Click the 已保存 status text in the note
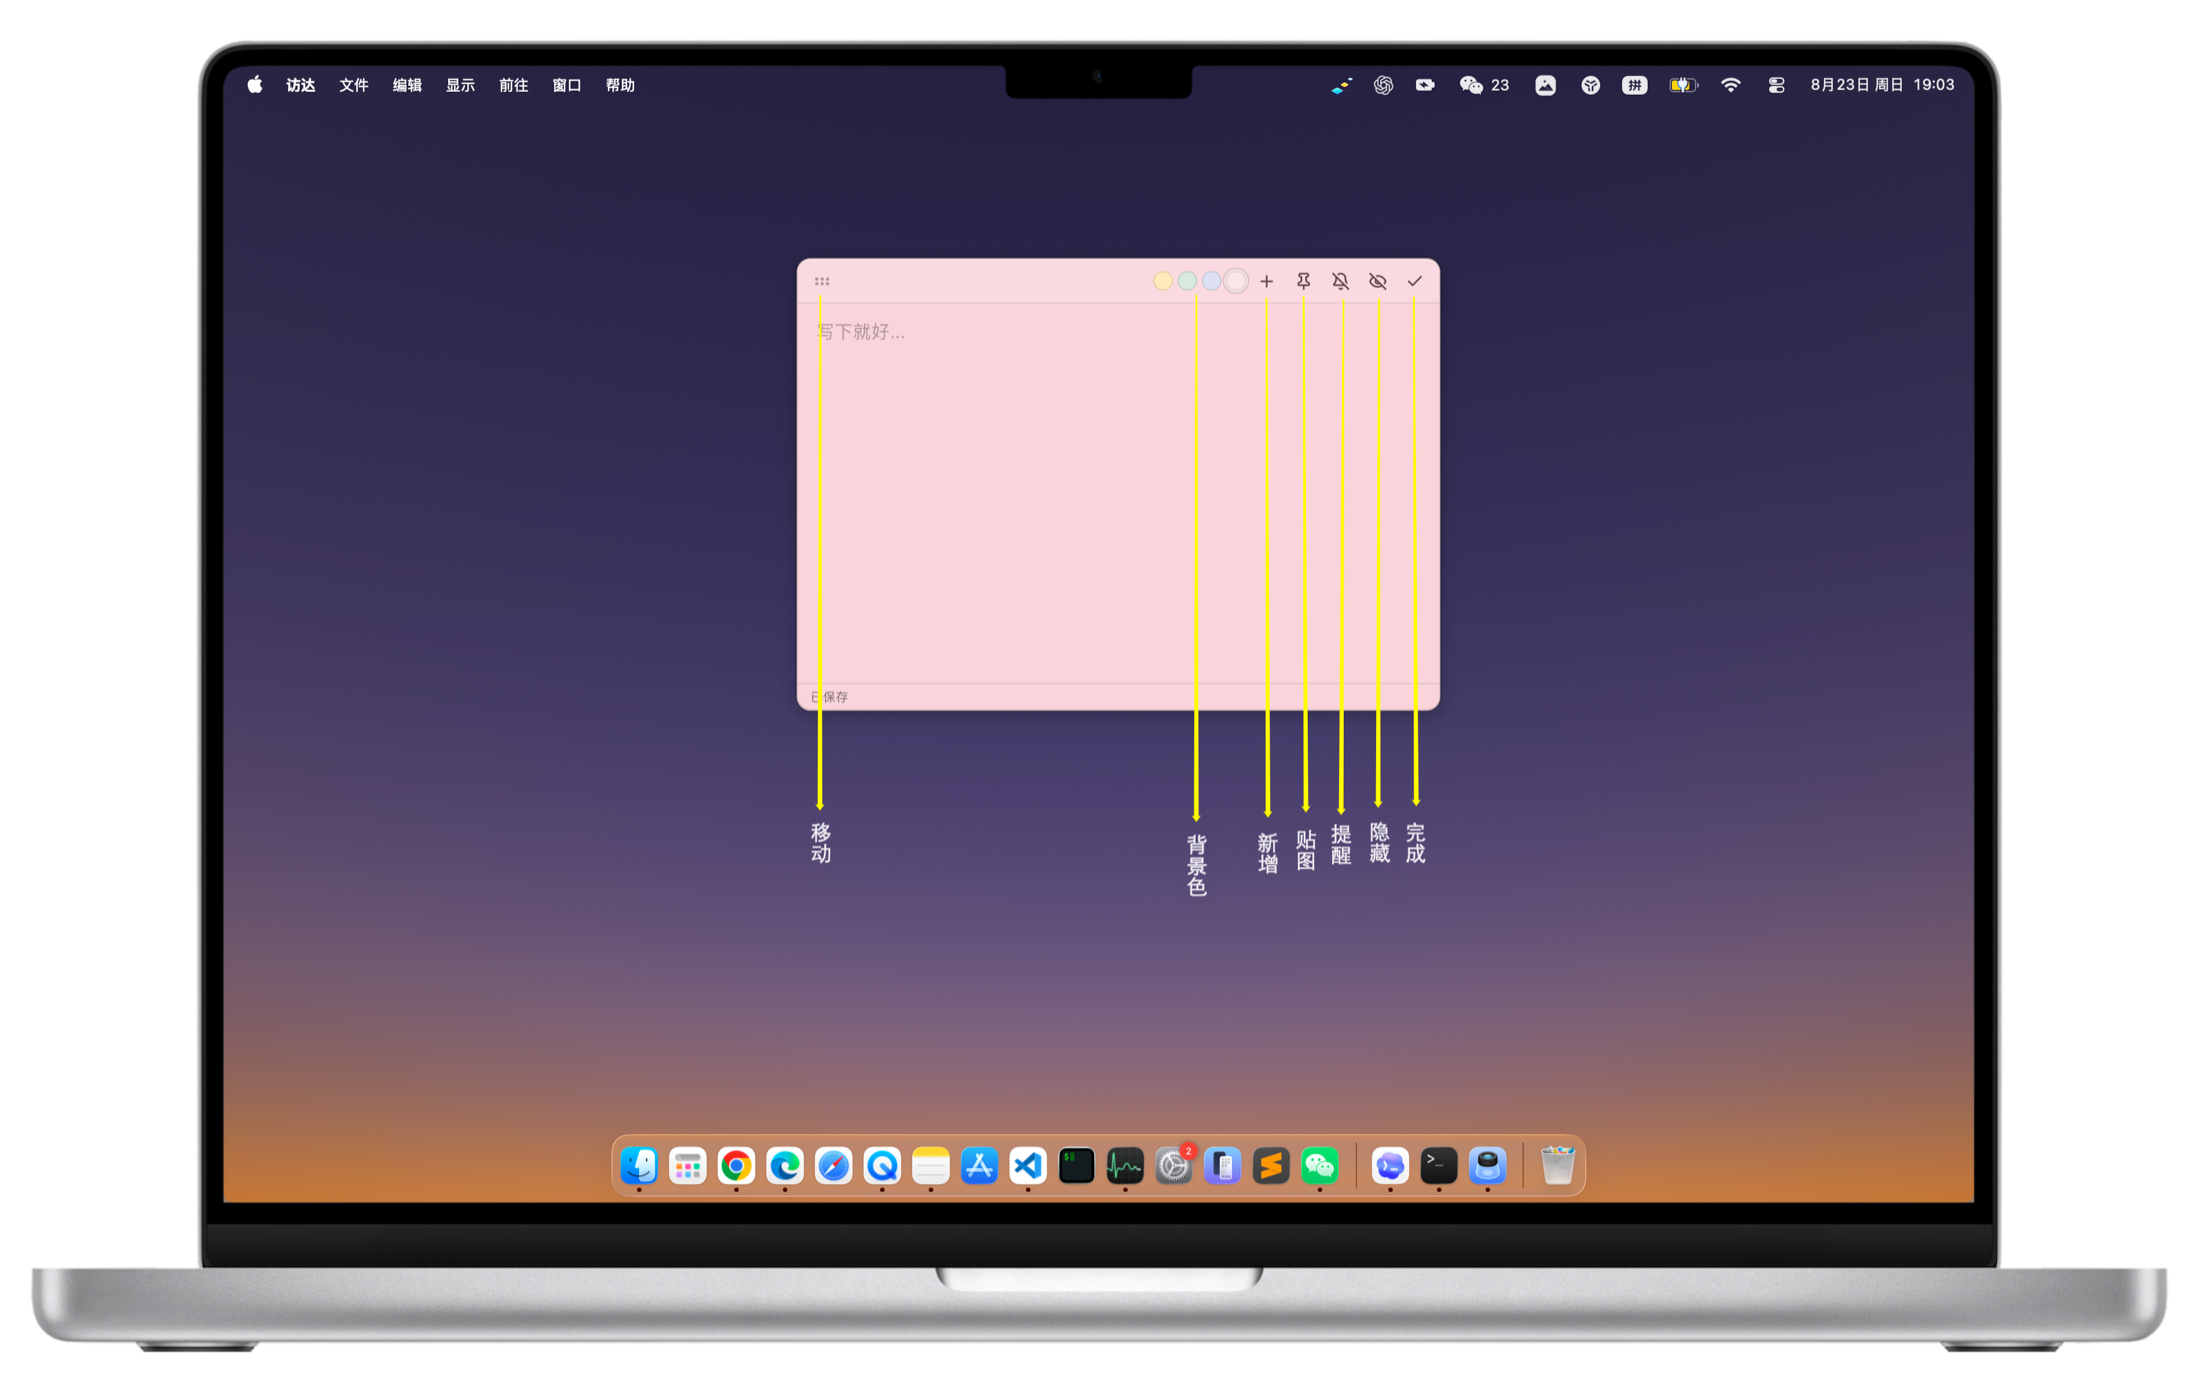 pyautogui.click(x=830, y=697)
